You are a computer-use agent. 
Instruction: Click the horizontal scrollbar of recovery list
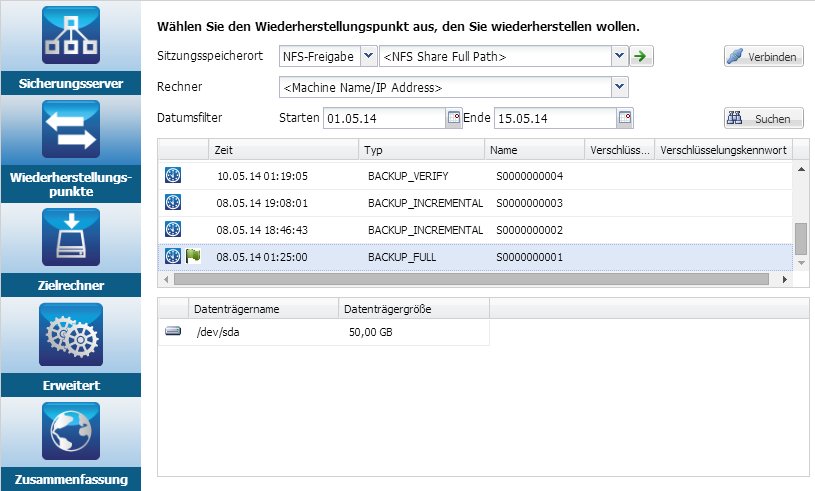[x=471, y=280]
